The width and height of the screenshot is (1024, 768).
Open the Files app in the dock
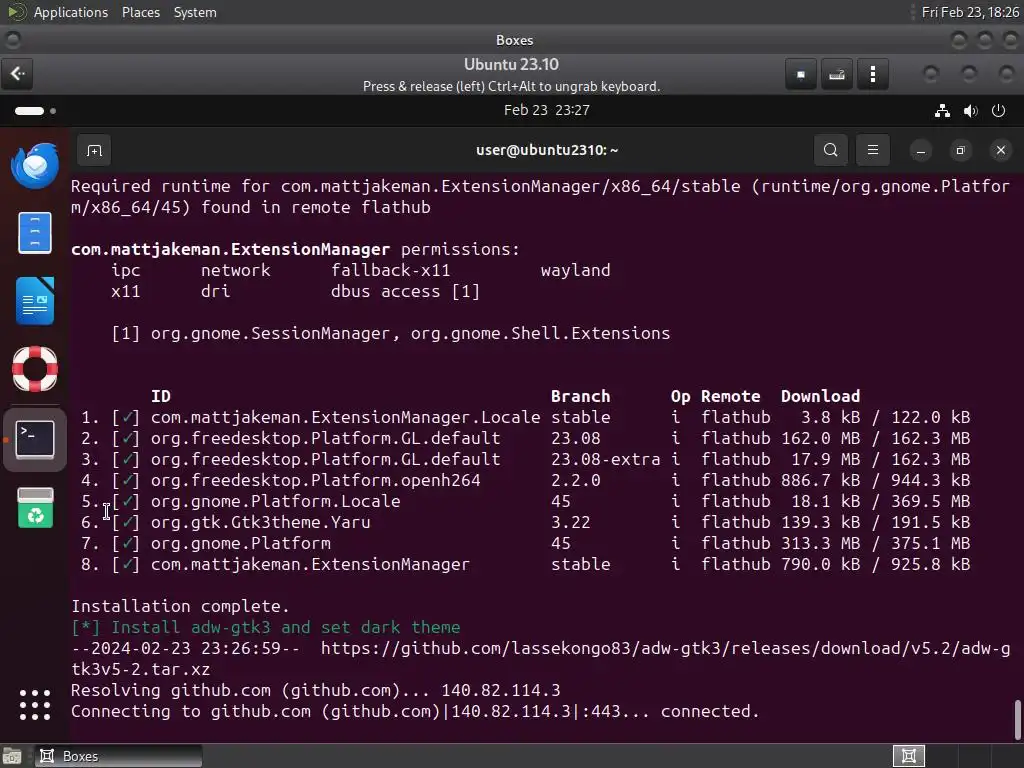click(35, 232)
